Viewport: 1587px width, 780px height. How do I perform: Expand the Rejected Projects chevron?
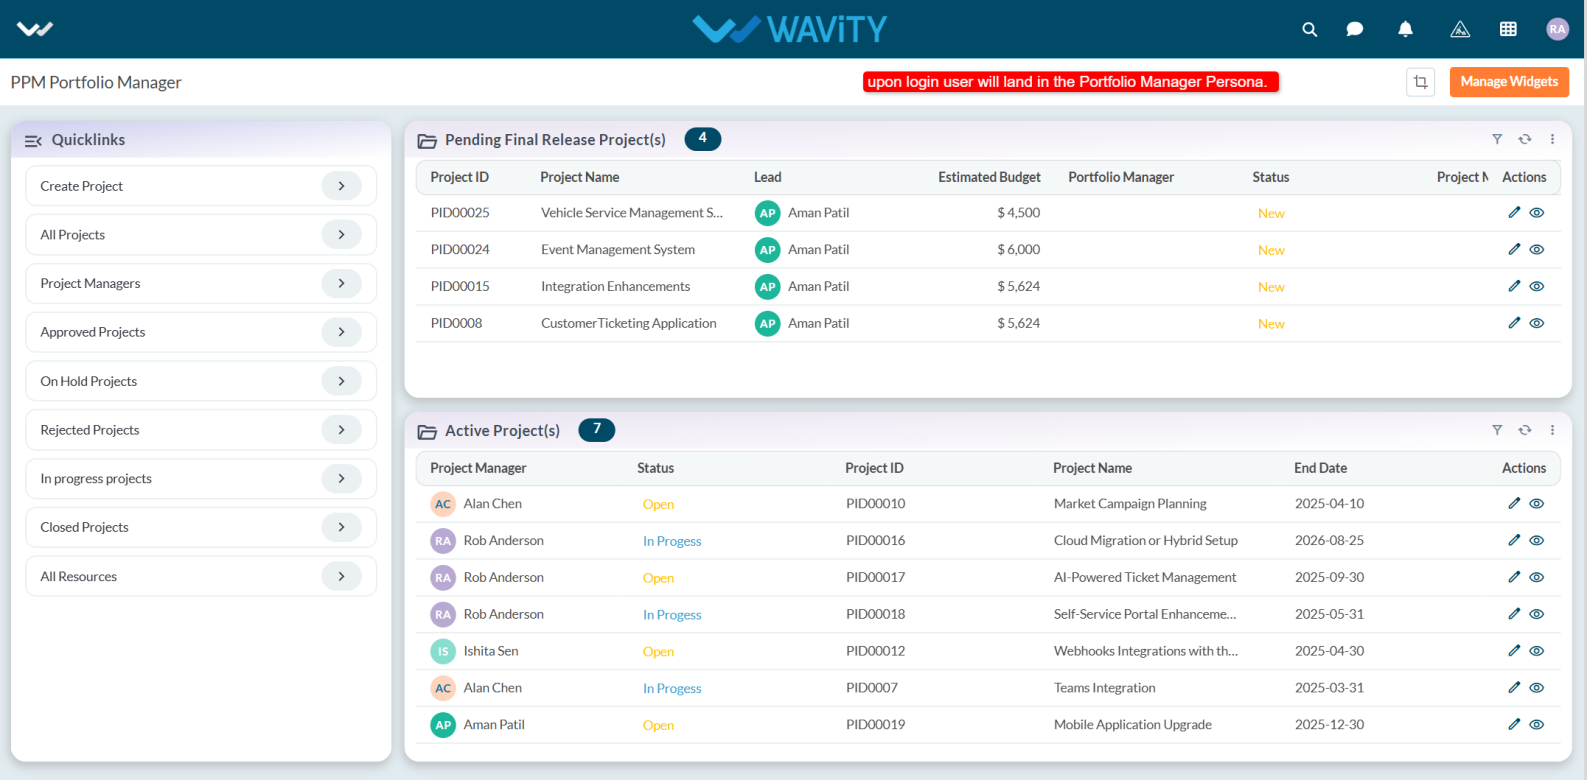341,429
